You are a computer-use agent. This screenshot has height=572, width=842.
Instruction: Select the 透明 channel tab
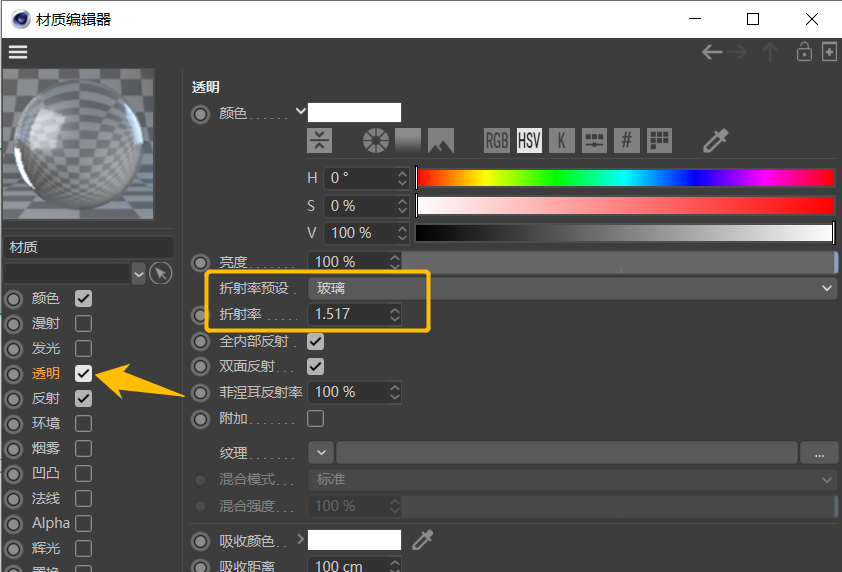click(x=46, y=373)
